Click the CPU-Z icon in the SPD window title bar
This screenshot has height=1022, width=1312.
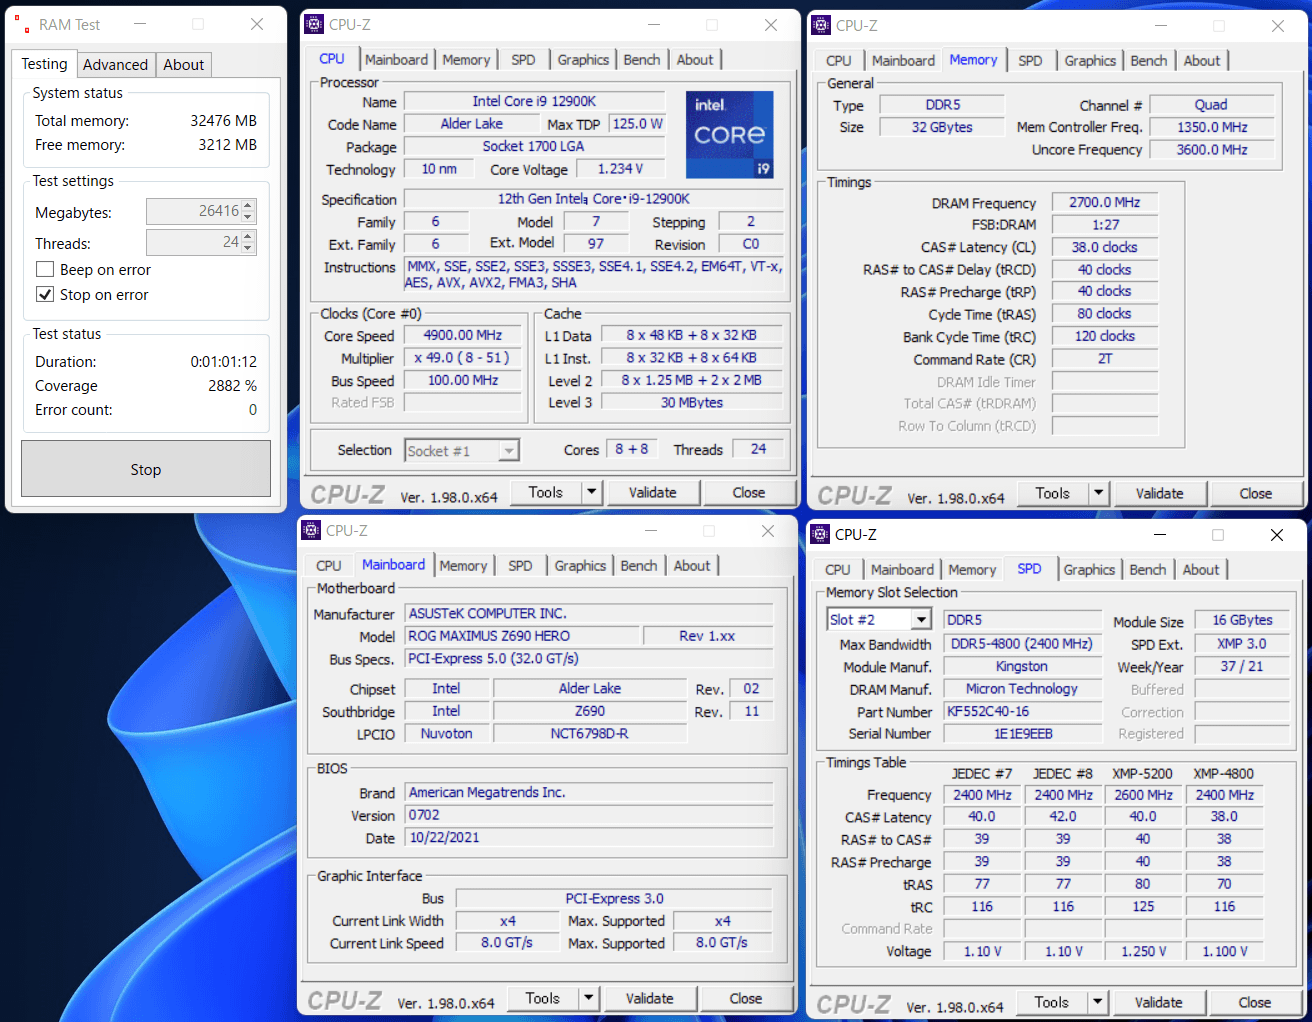(820, 535)
